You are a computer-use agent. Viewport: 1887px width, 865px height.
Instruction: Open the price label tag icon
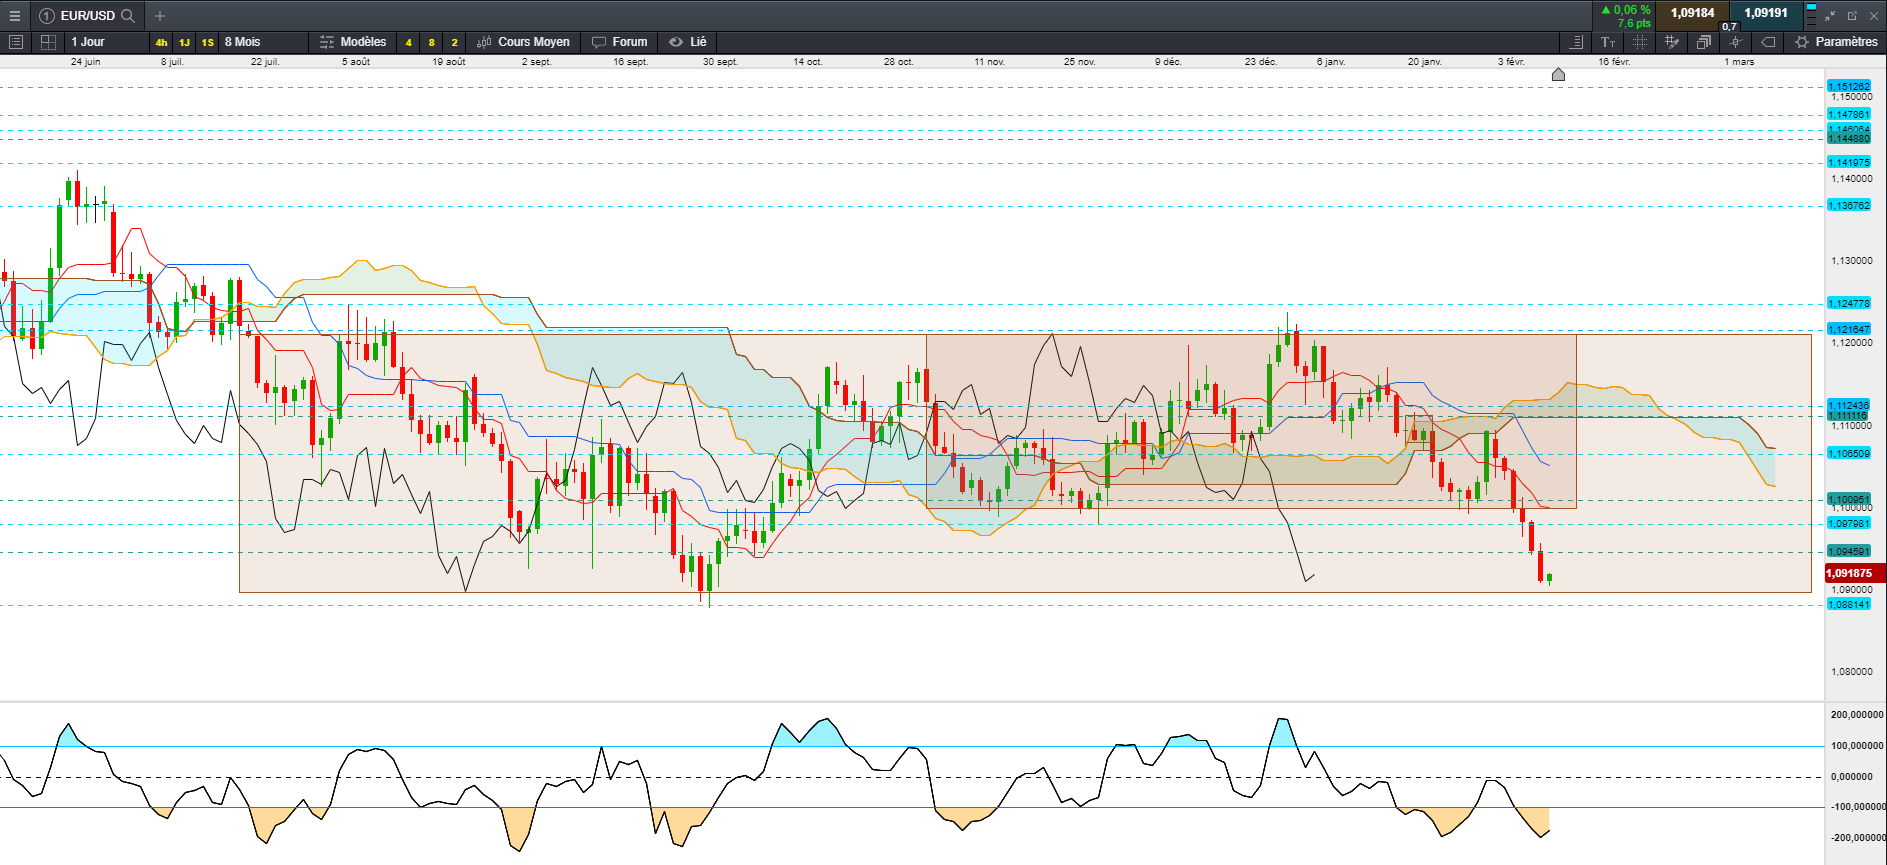coord(1768,42)
